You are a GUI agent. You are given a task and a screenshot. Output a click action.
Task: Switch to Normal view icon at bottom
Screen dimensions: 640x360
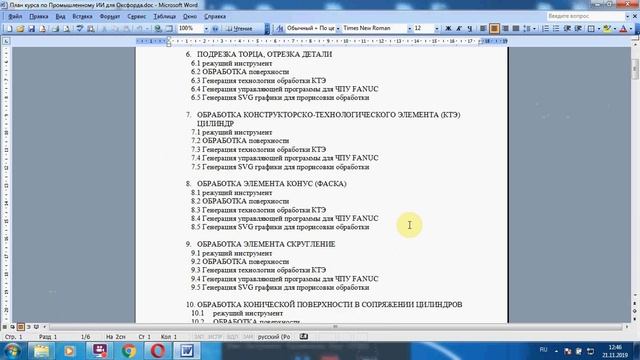4,327
